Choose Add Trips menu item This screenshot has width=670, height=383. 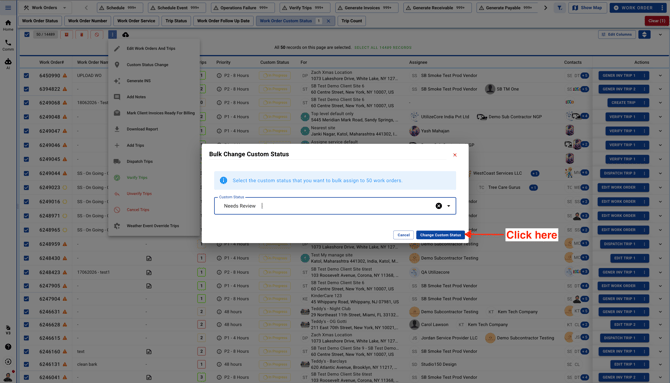point(154,145)
